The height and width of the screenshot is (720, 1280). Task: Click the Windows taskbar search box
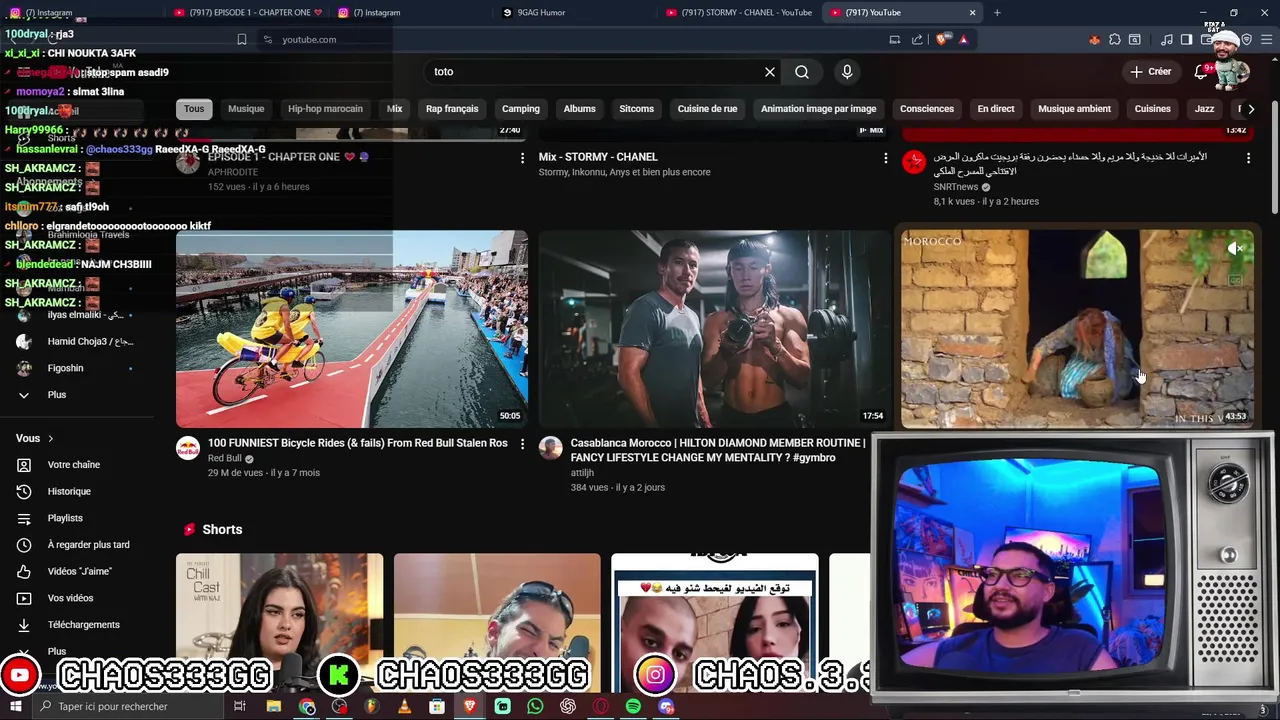[128, 707]
